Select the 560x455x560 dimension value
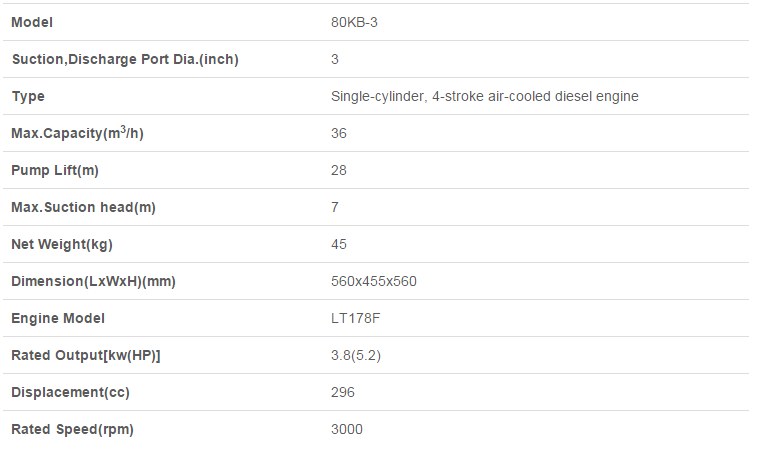Image resolution: width=759 pixels, height=452 pixels. [374, 281]
